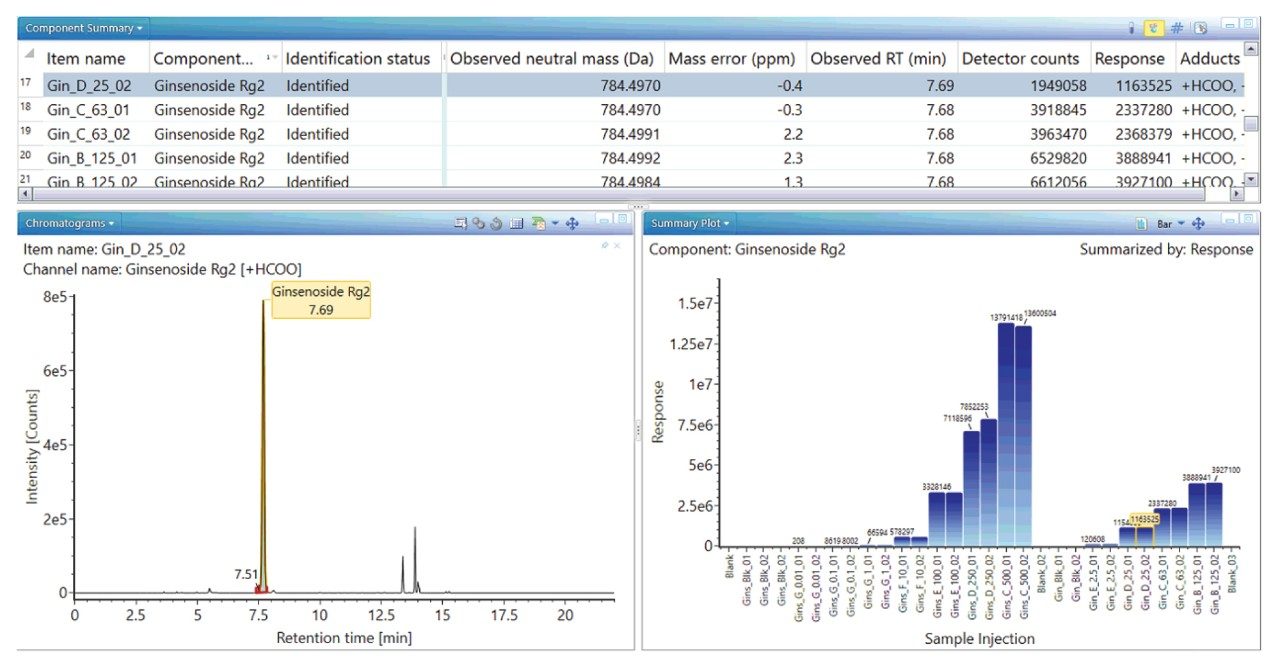Click the table's vertical scrollbar down arrow

tap(1250, 180)
